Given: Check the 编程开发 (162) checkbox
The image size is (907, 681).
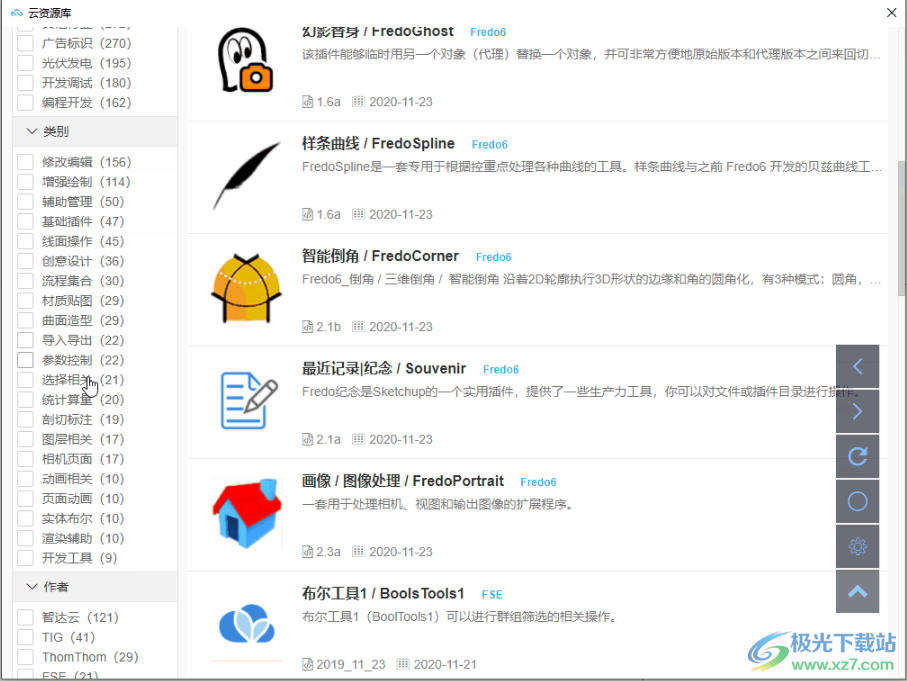Looking at the screenshot, I should (x=25, y=102).
